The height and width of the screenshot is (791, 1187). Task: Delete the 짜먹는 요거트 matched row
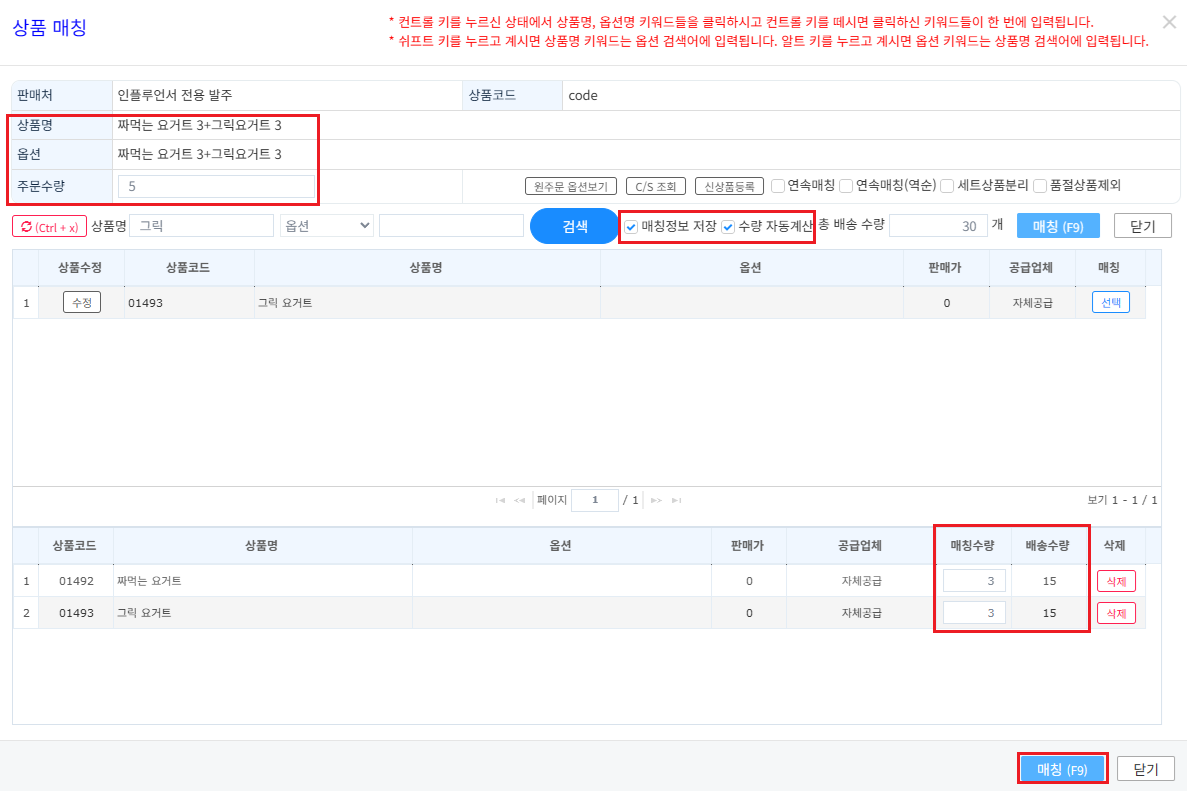coord(1116,581)
